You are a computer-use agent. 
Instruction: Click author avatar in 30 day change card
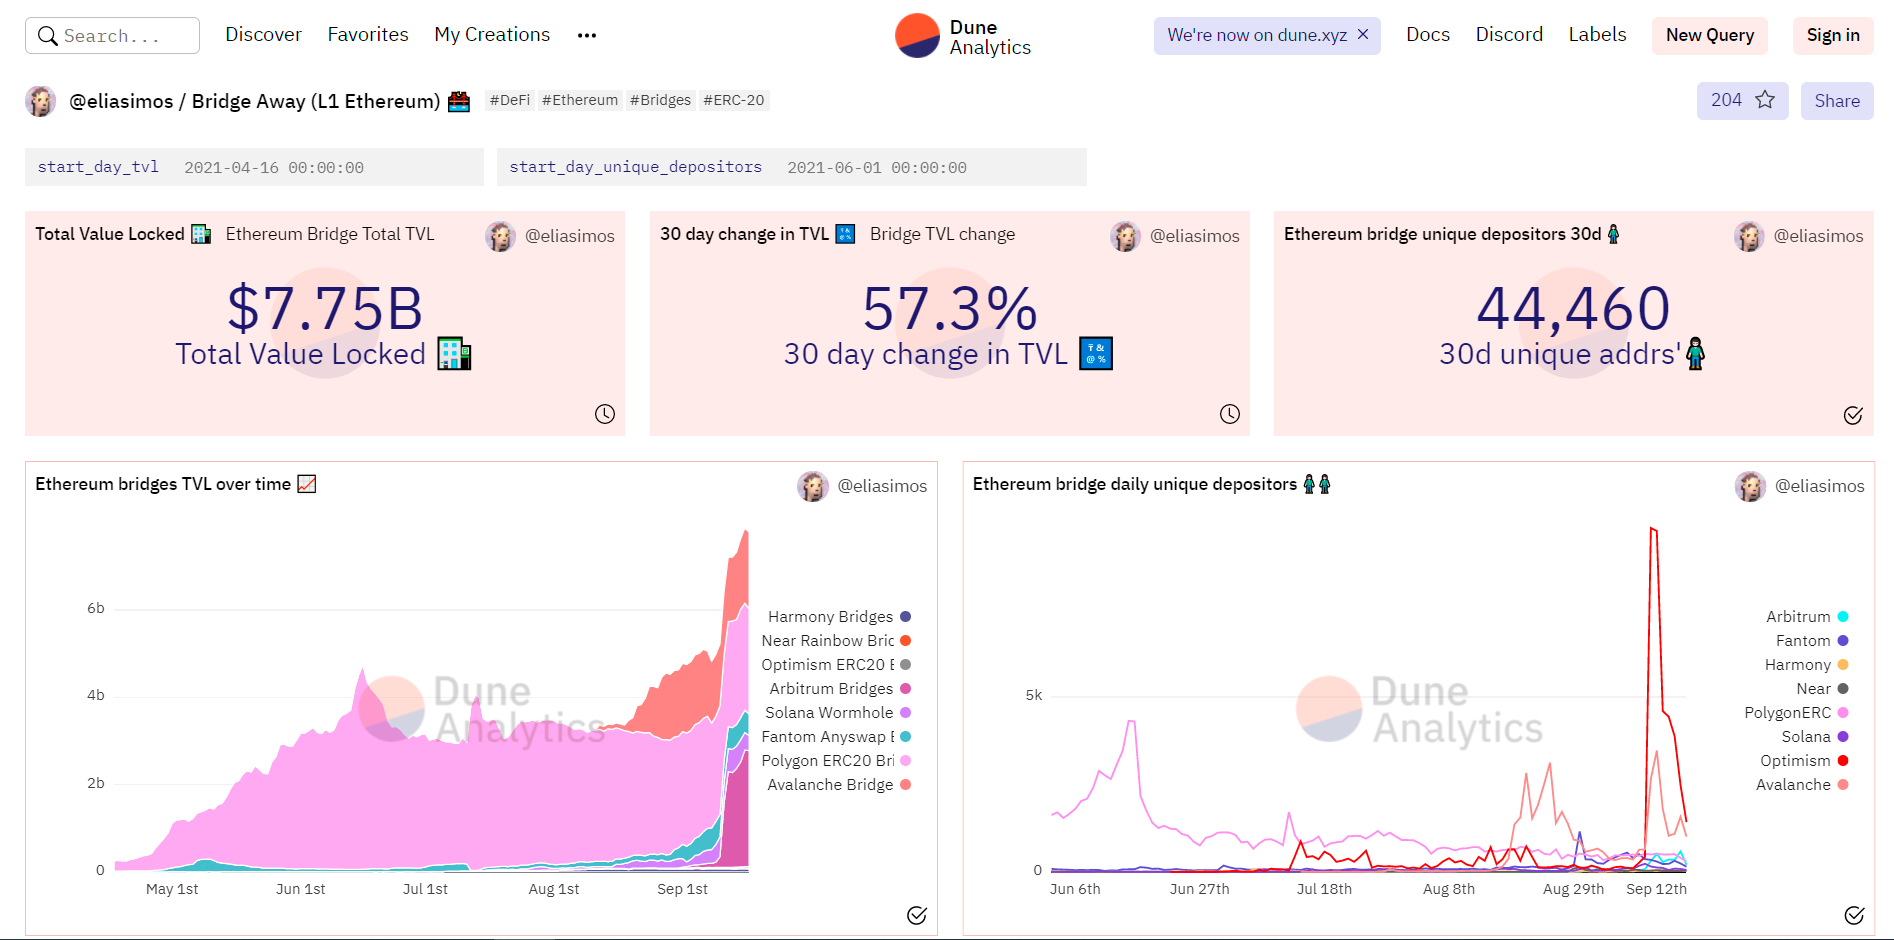pyautogui.click(x=1126, y=236)
